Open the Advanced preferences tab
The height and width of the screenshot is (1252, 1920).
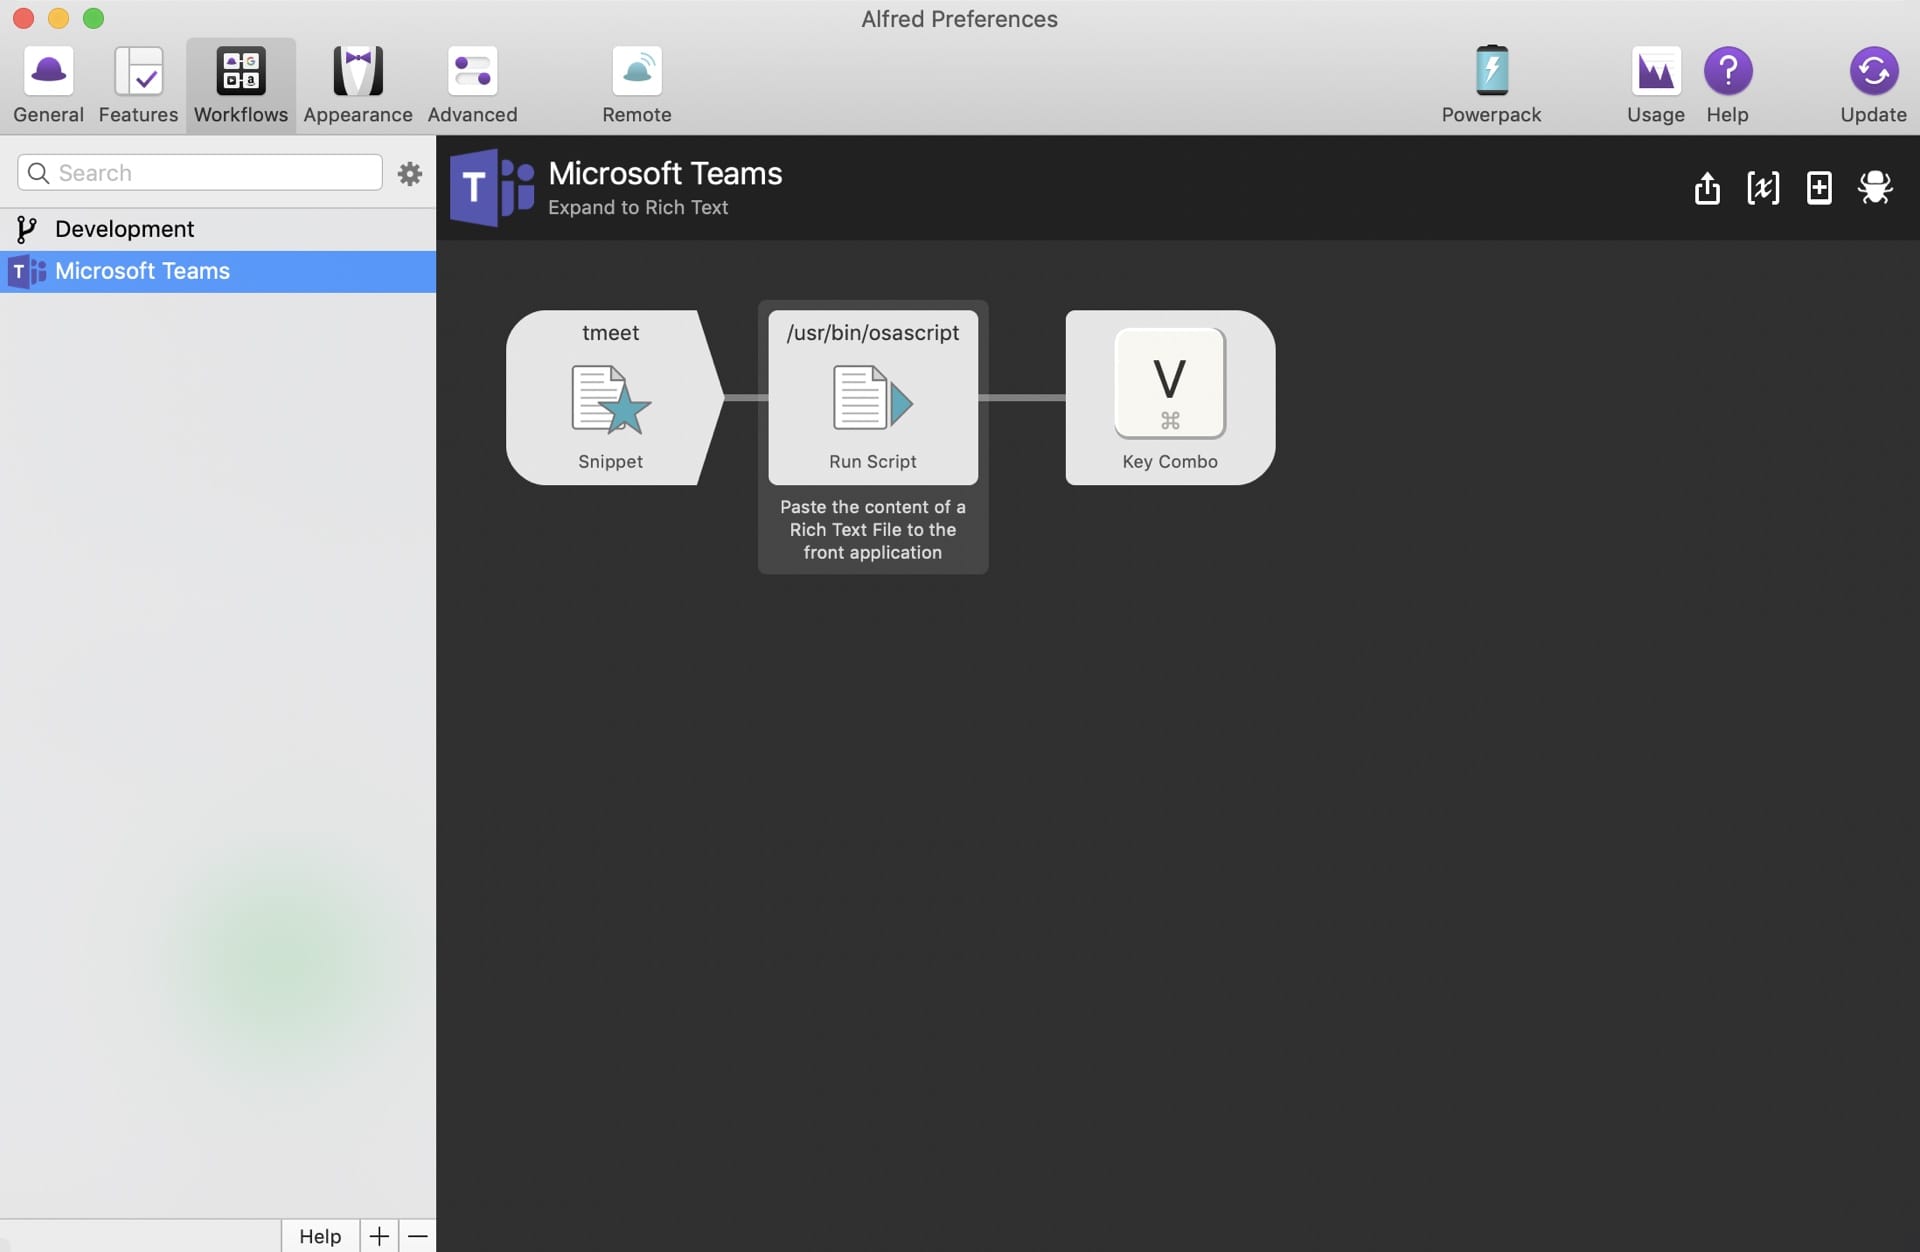(x=472, y=85)
